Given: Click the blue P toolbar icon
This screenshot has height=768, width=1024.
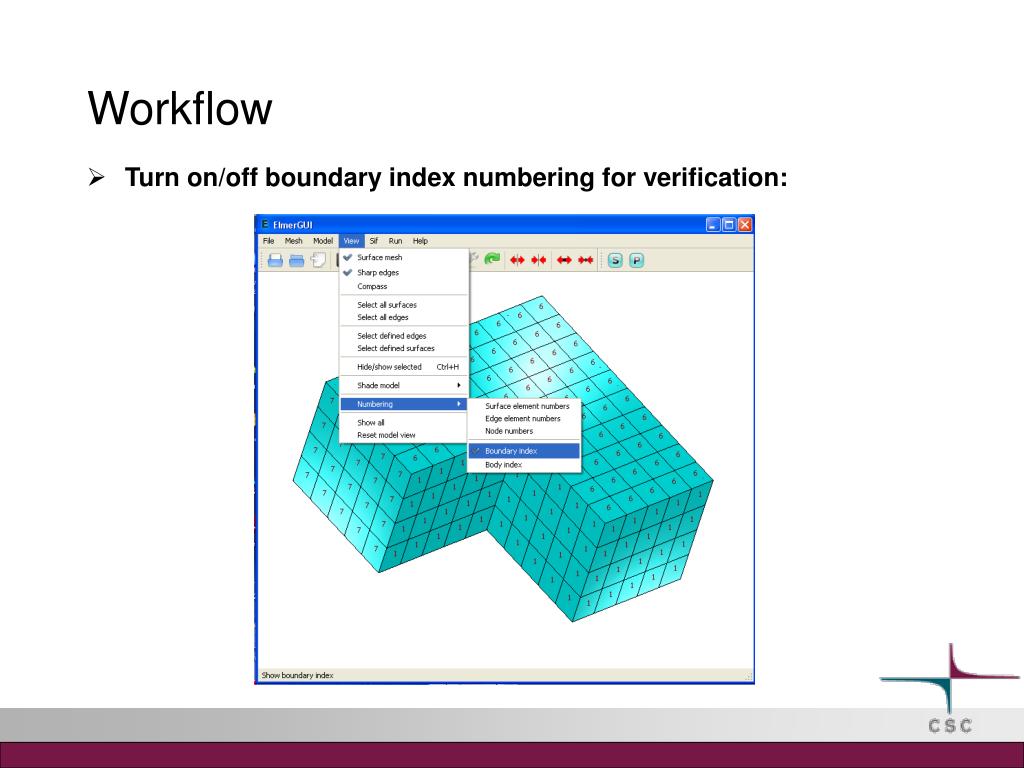Looking at the screenshot, I should 636,261.
